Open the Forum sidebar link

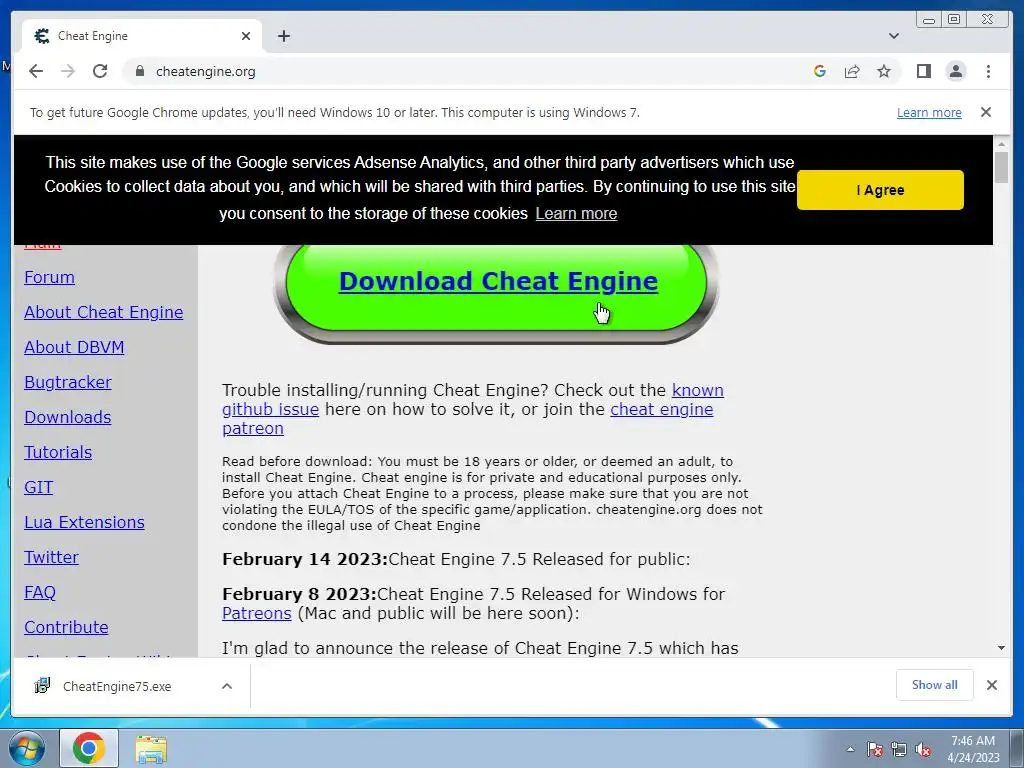pos(50,278)
